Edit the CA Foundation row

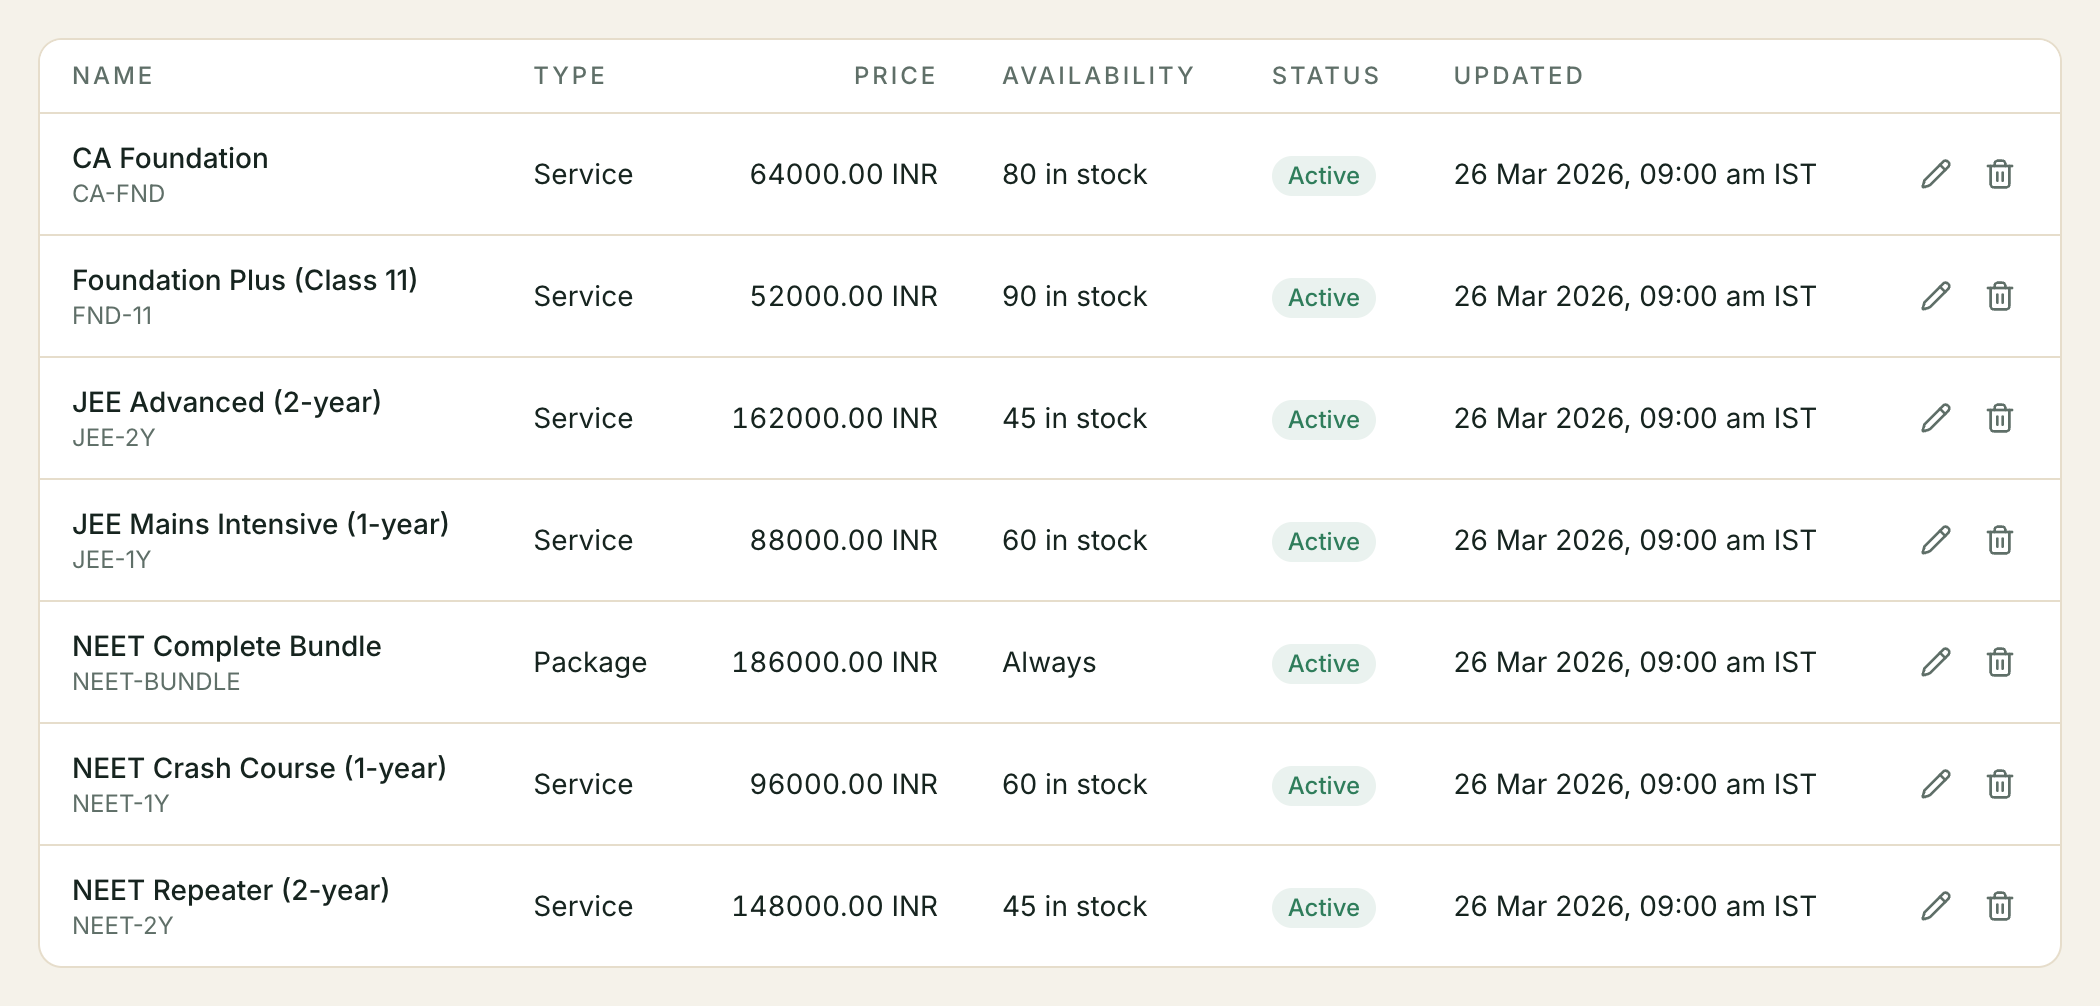[1936, 174]
